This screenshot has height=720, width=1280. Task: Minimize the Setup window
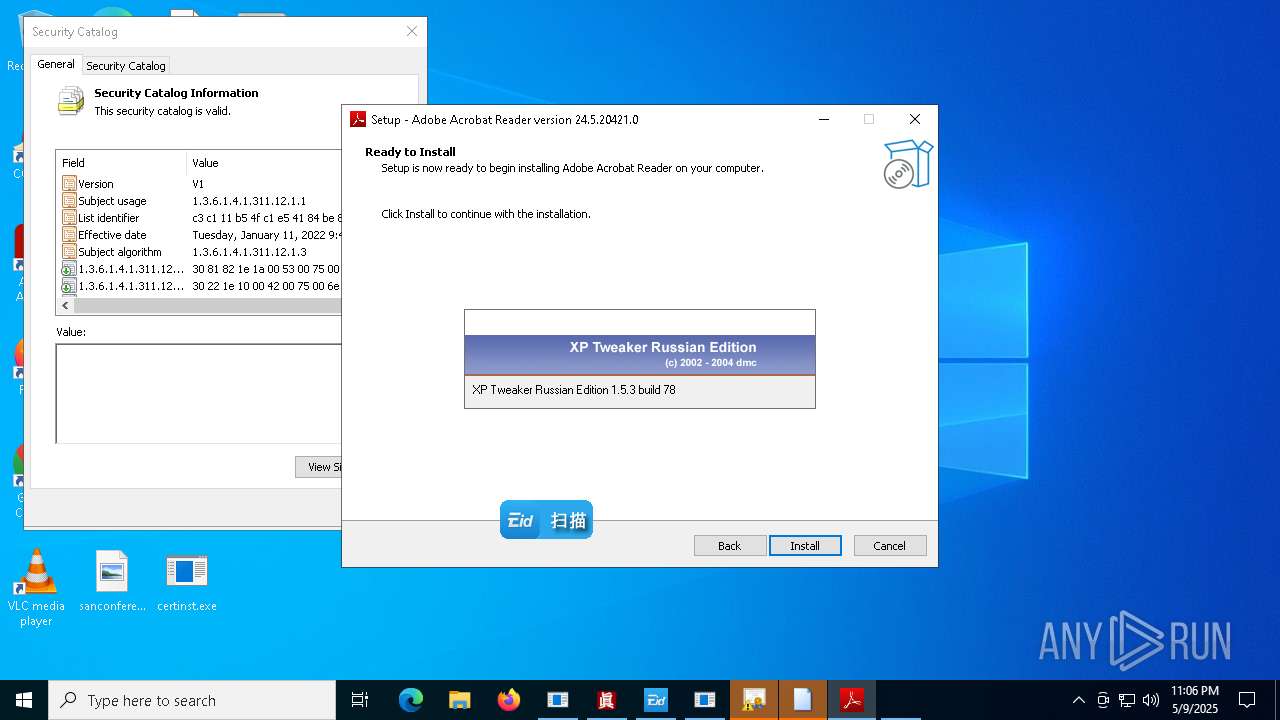click(x=824, y=119)
